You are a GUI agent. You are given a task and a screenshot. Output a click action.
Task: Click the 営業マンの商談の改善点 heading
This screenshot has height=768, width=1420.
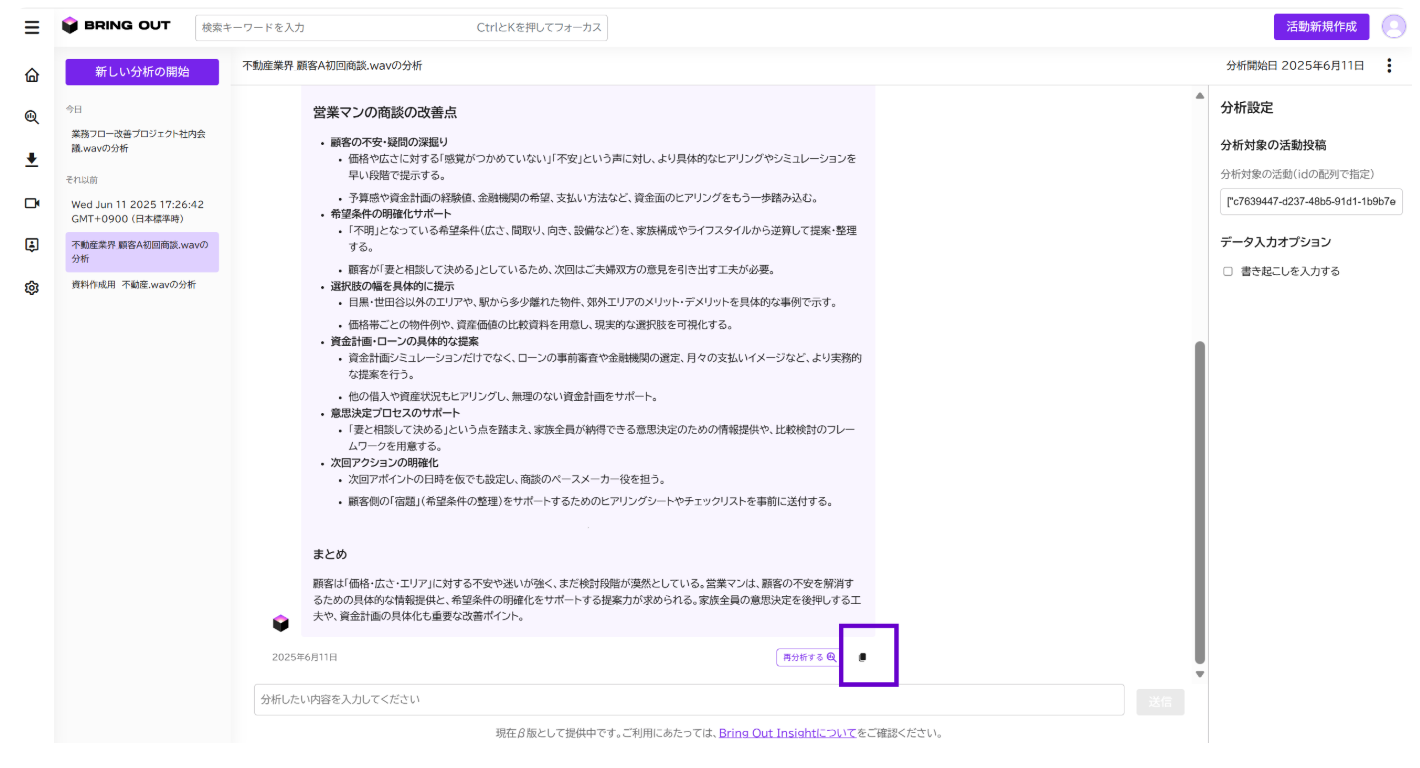[385, 112]
